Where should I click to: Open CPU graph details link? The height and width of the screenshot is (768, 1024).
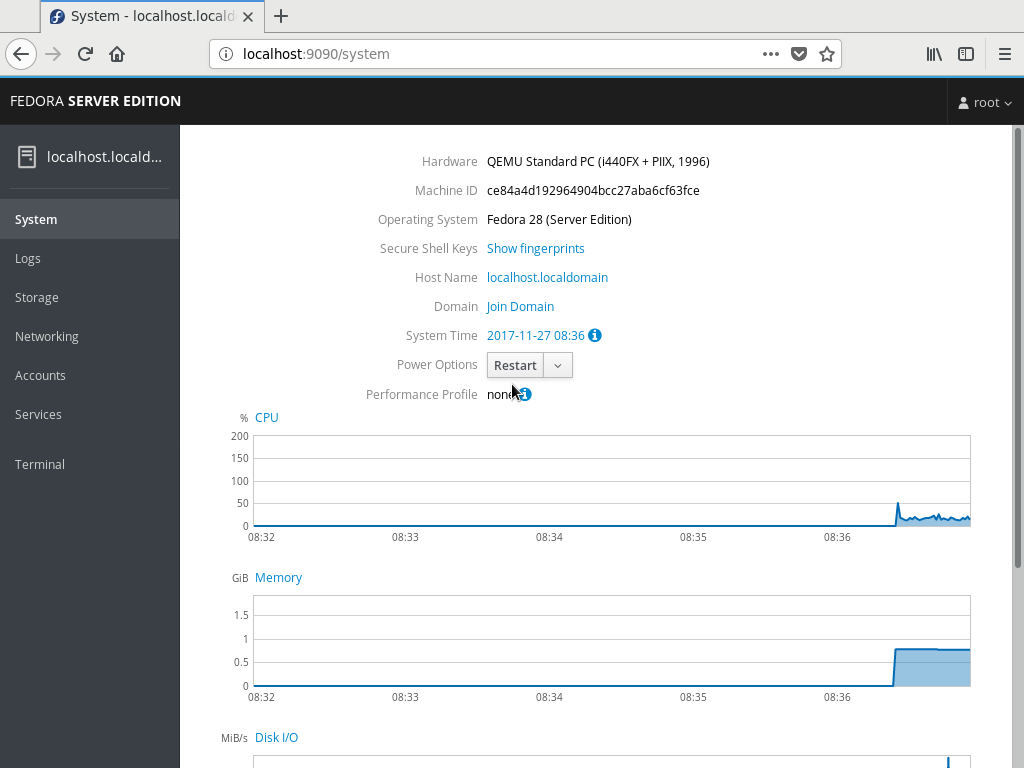point(266,417)
